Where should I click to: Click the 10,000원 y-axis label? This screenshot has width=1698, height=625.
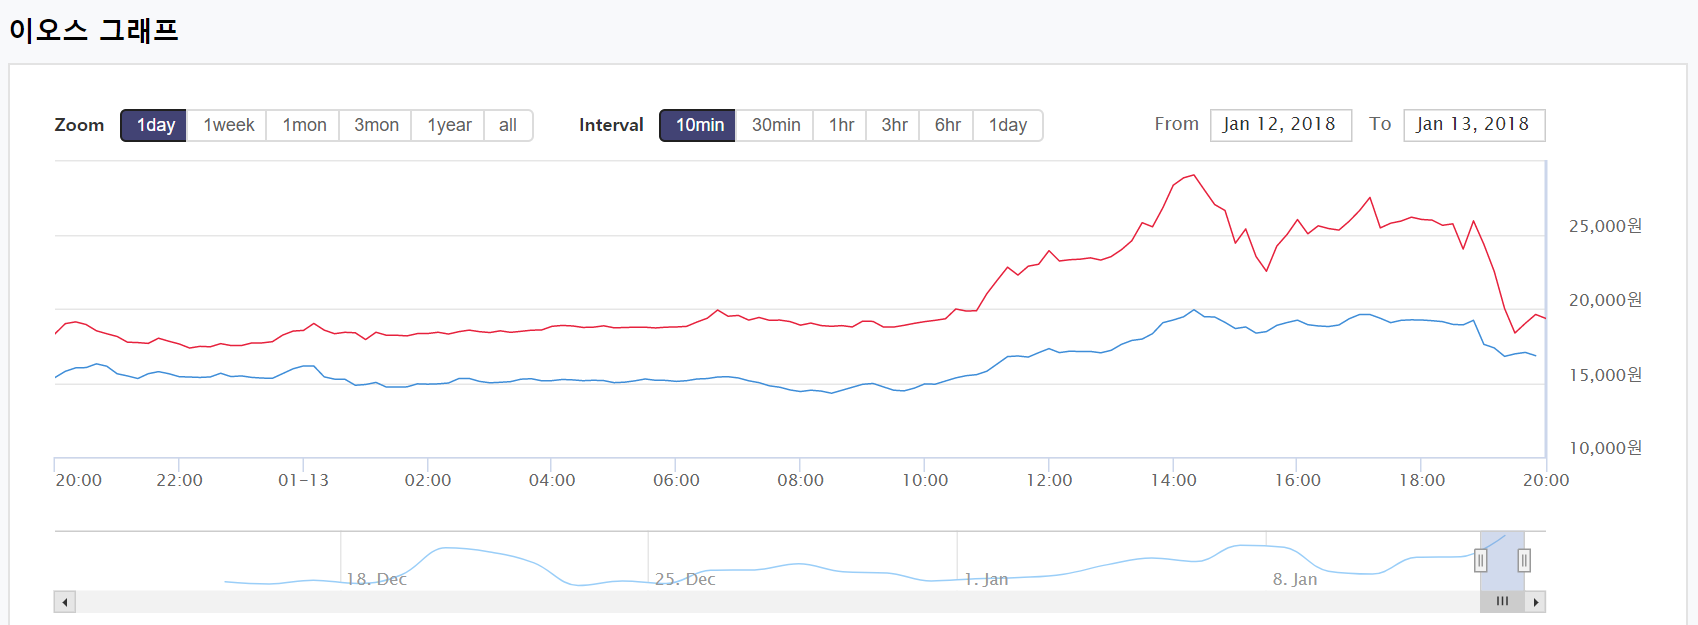point(1605,448)
